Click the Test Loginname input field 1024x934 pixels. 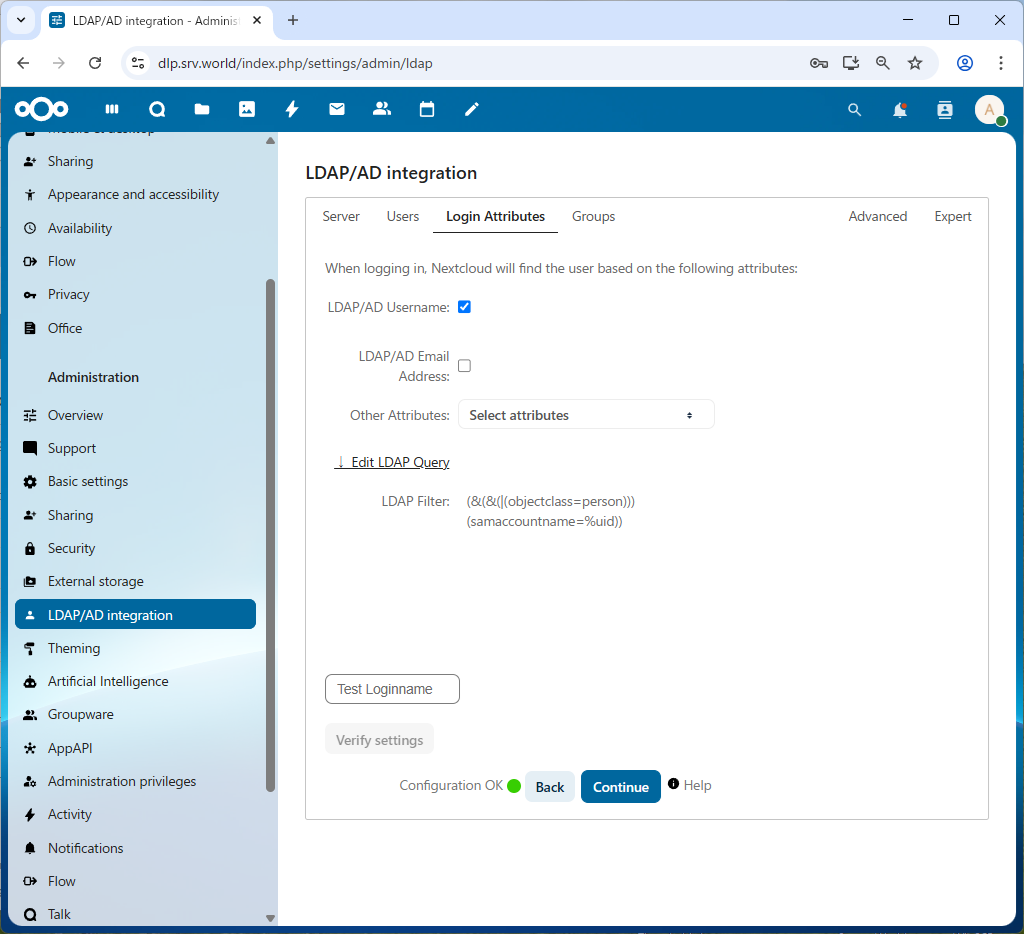coord(392,689)
